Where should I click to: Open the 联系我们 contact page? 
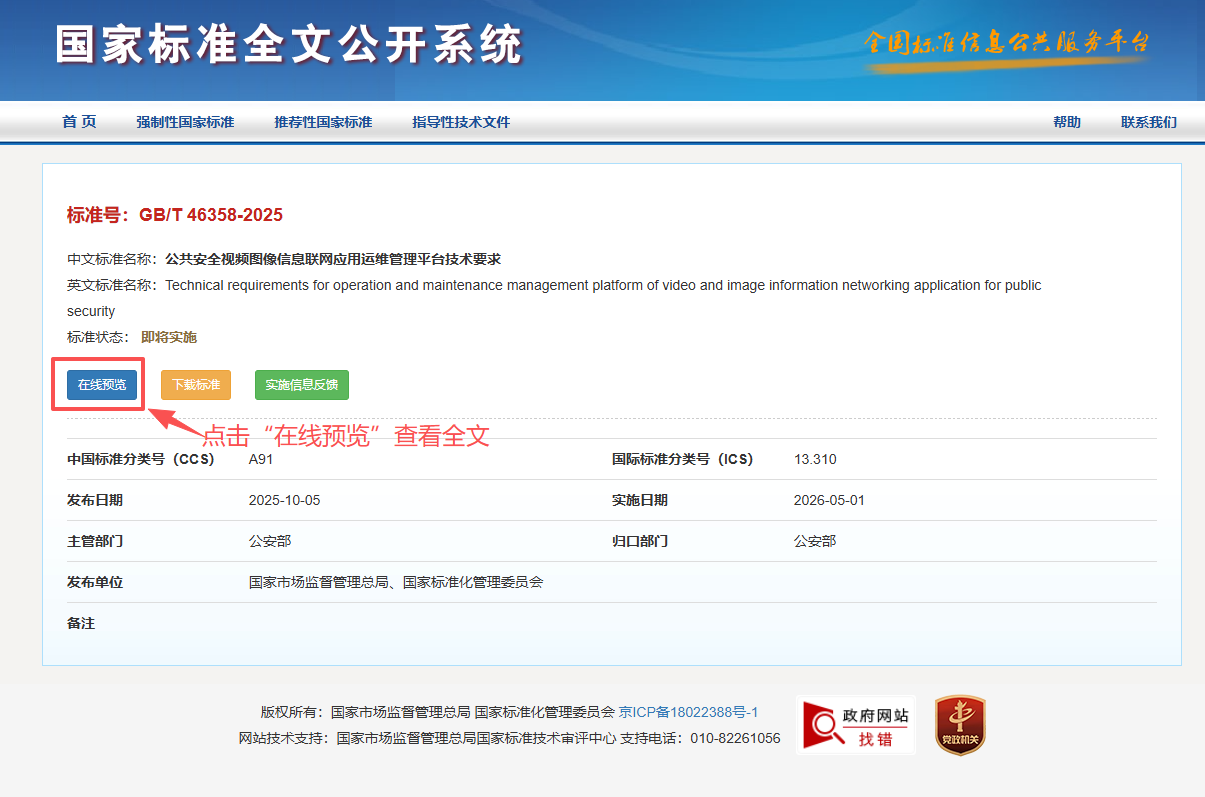(1148, 122)
